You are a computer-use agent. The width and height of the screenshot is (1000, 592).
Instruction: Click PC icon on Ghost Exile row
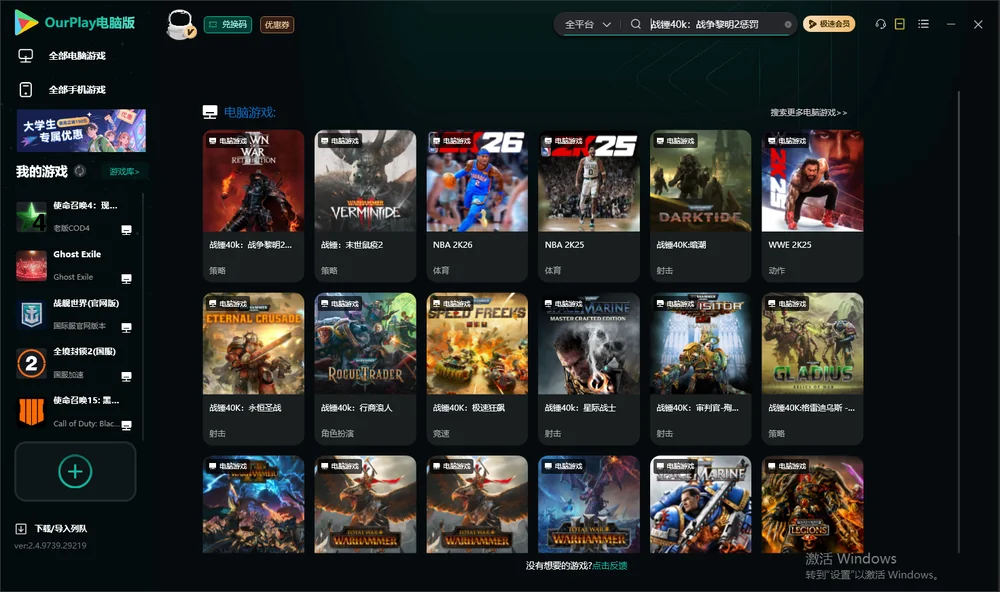click(126, 279)
